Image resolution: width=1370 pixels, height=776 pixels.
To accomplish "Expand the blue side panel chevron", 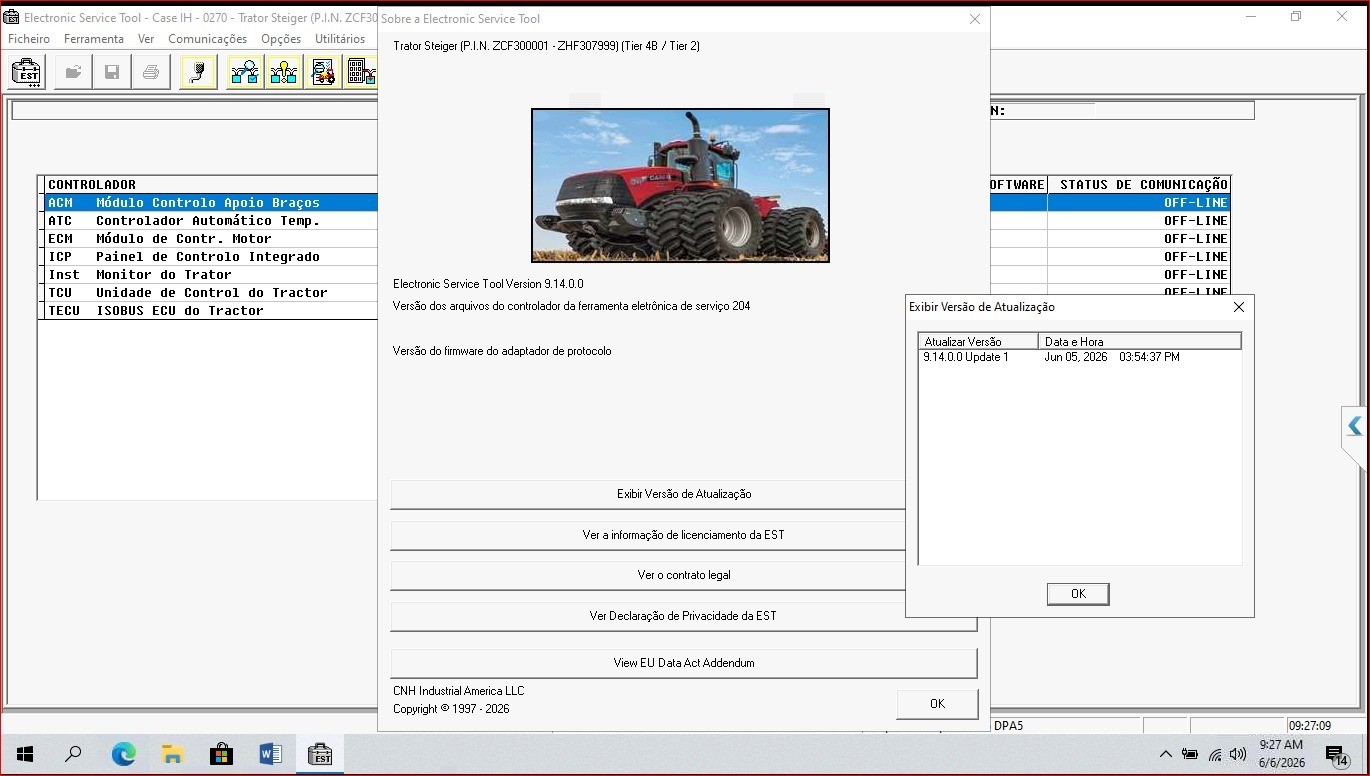I will [x=1355, y=427].
